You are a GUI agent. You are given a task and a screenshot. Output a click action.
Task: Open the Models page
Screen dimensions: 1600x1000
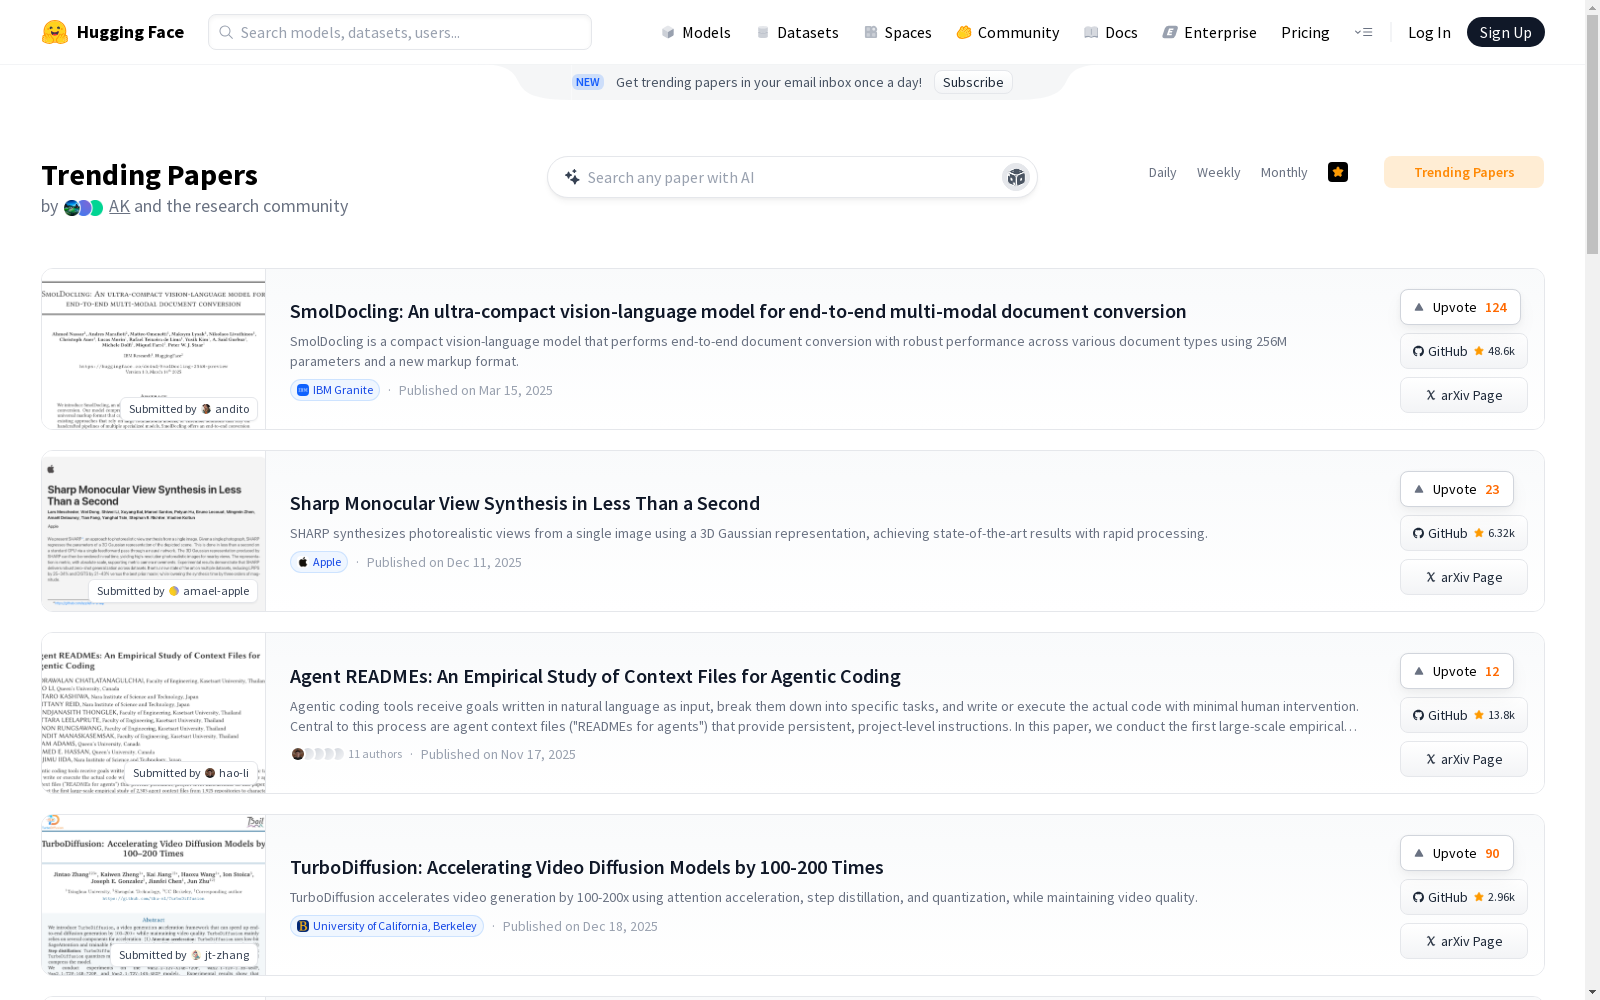(696, 32)
